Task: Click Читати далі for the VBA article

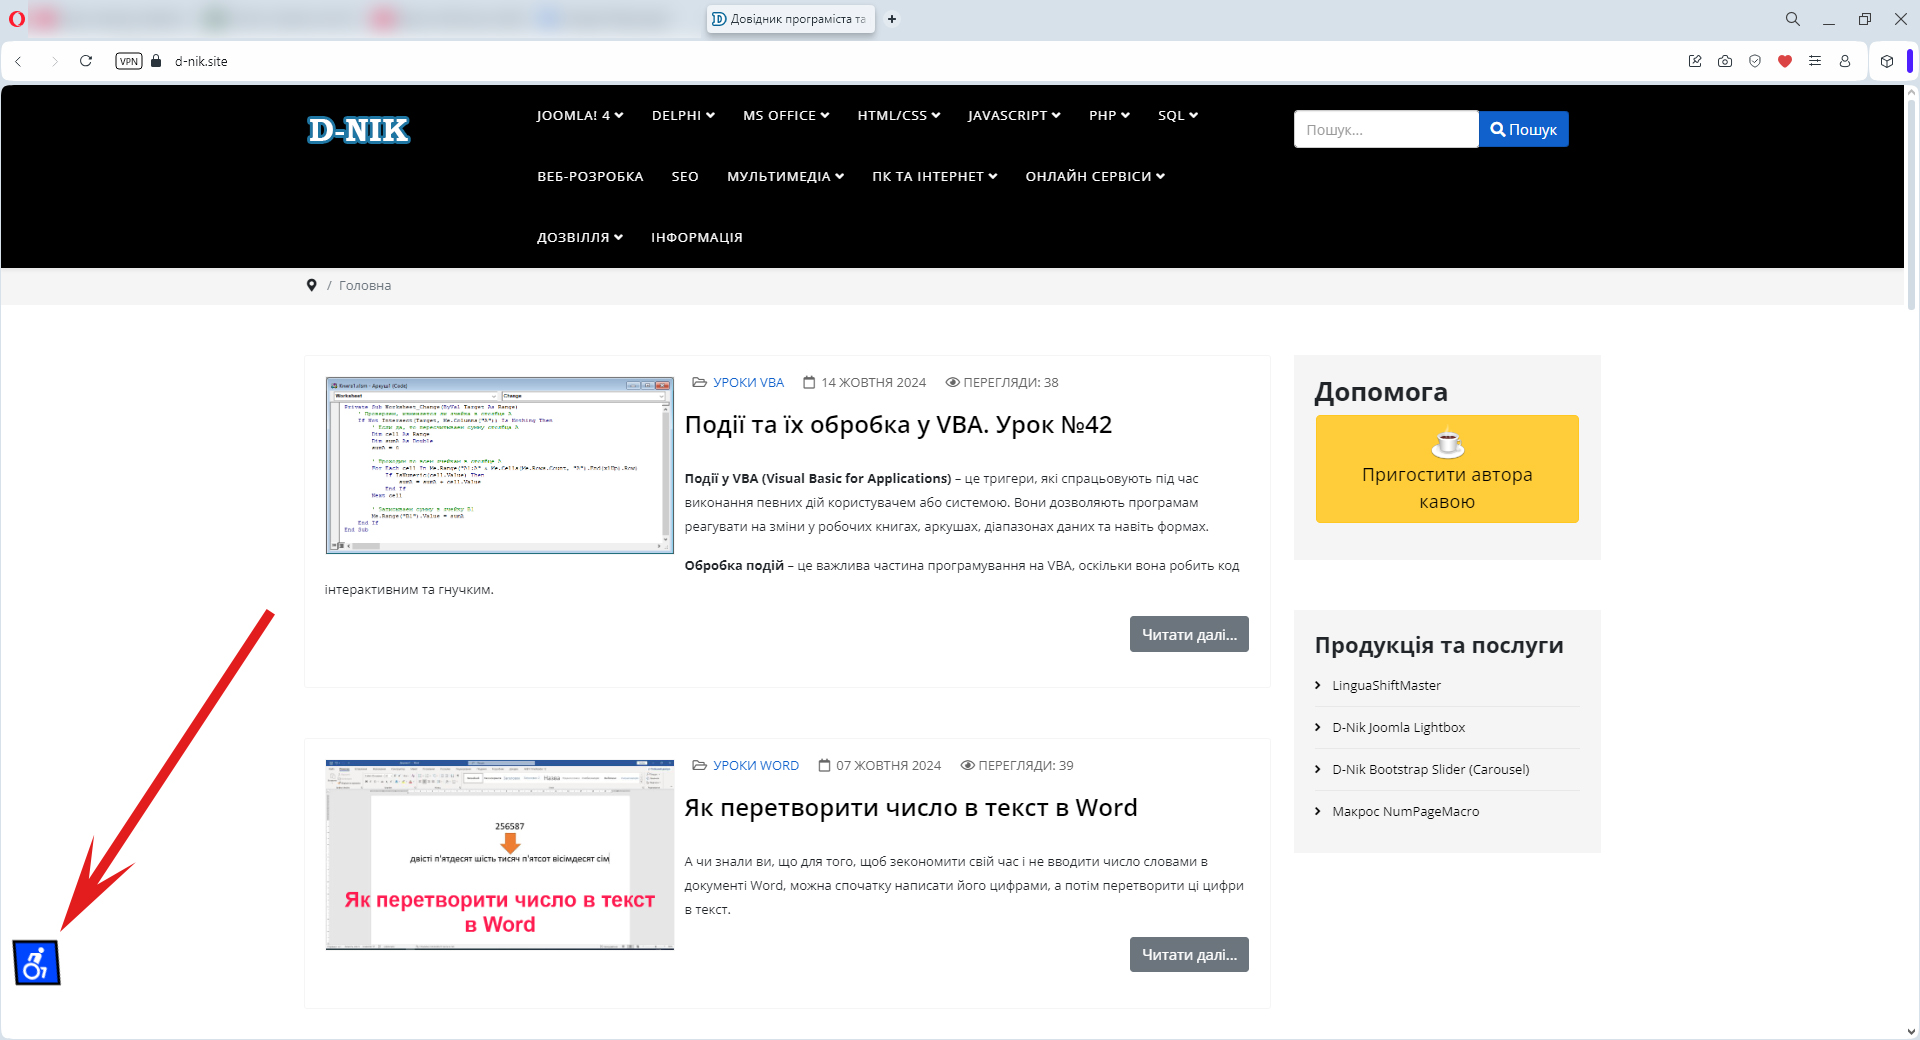Action: tap(1189, 634)
